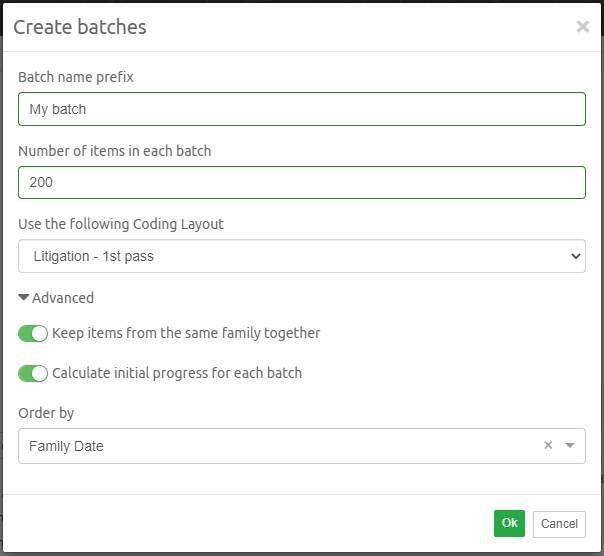Click the Order by label
Viewport: 604px width, 556px height.
tap(46, 413)
